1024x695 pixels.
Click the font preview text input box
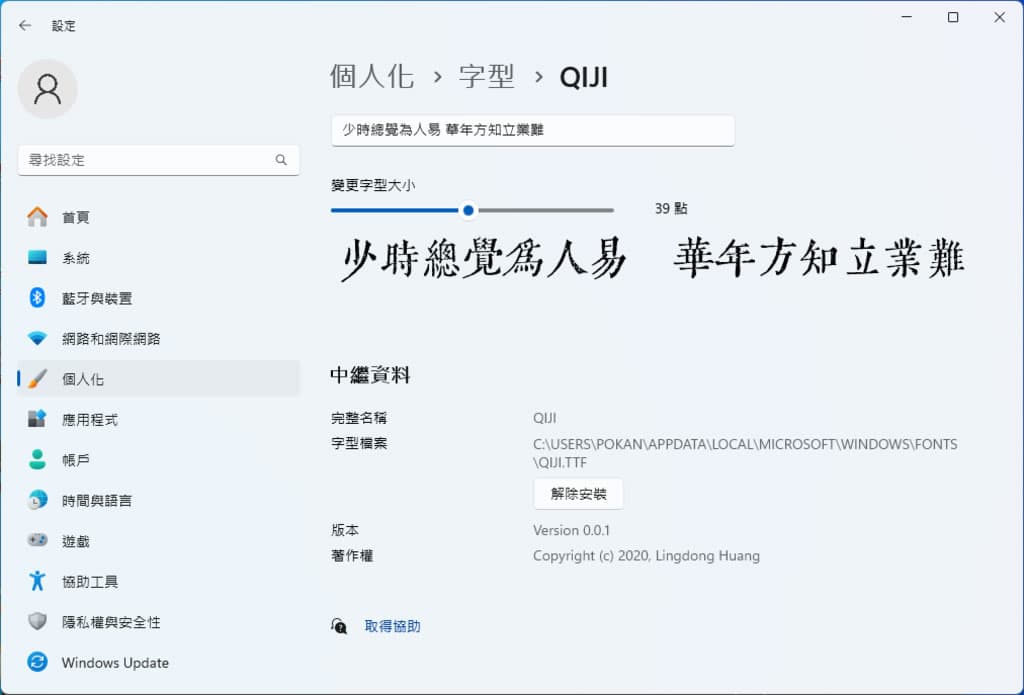(x=533, y=130)
